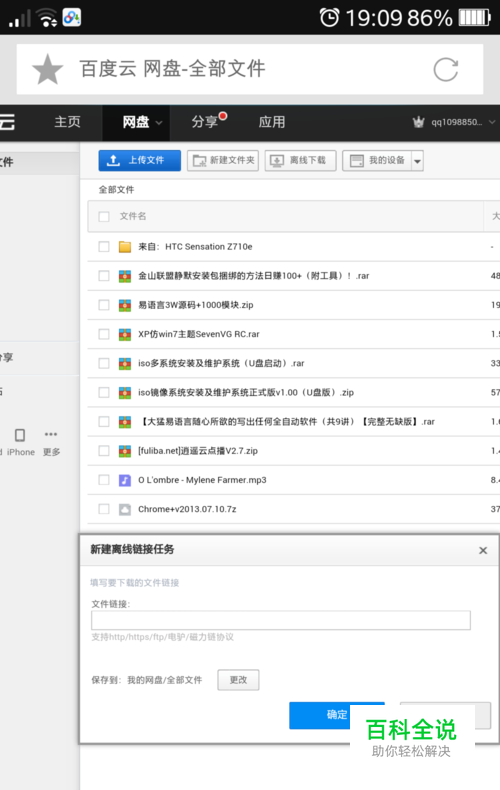Click archive icon of 金山联盟 rar
This screenshot has height=790, width=500.
coord(125,276)
